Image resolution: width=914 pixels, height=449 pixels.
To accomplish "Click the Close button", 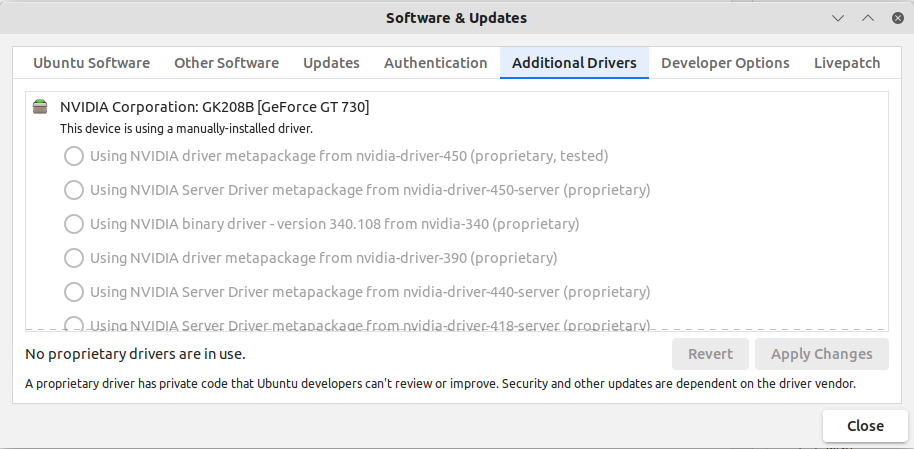I will (865, 426).
